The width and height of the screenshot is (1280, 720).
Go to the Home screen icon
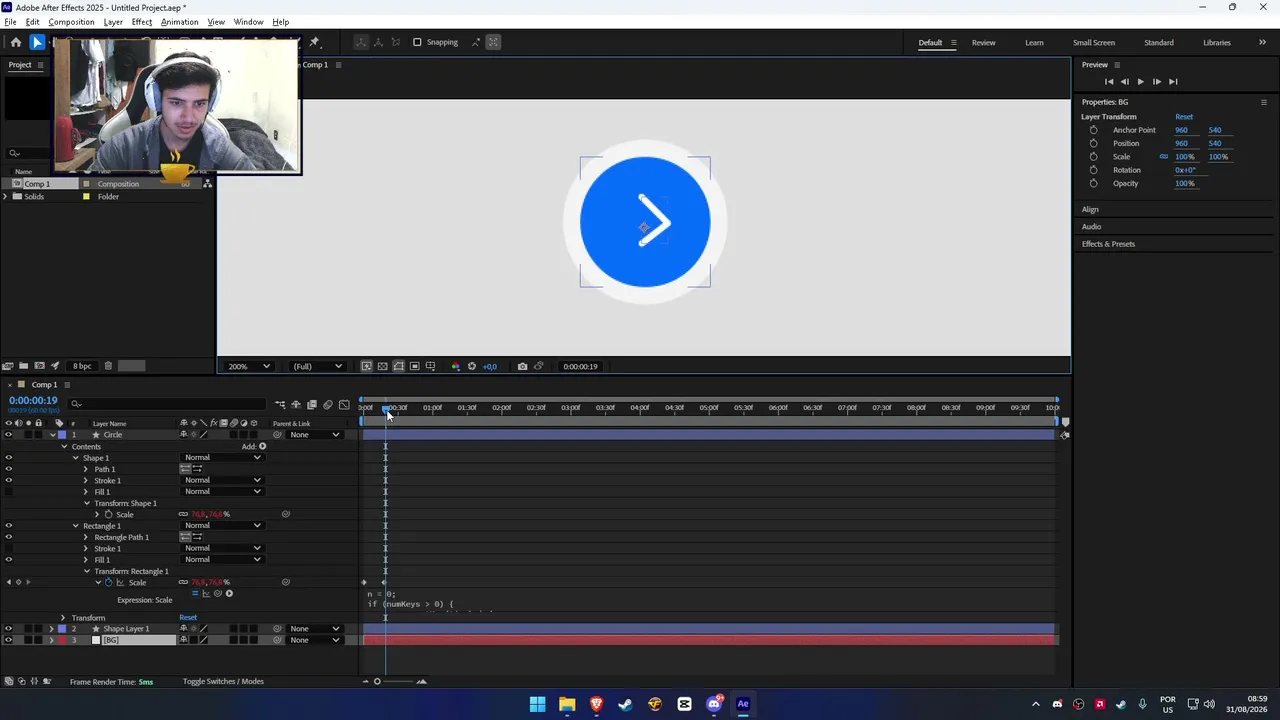[x=15, y=42]
